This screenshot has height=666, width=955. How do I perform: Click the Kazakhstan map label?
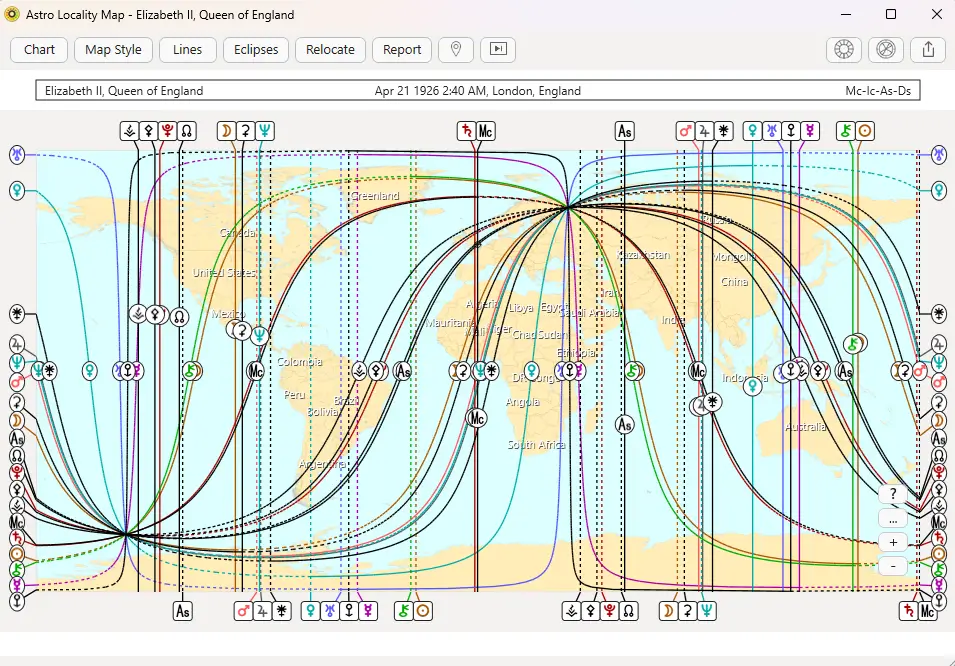point(643,255)
